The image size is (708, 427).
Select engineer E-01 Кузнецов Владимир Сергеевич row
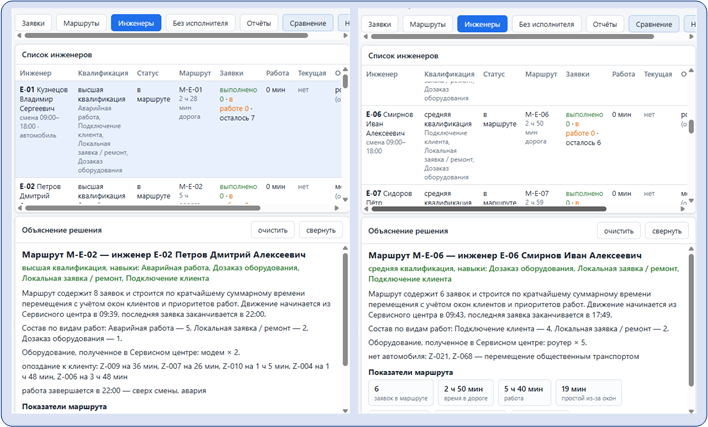point(178,130)
